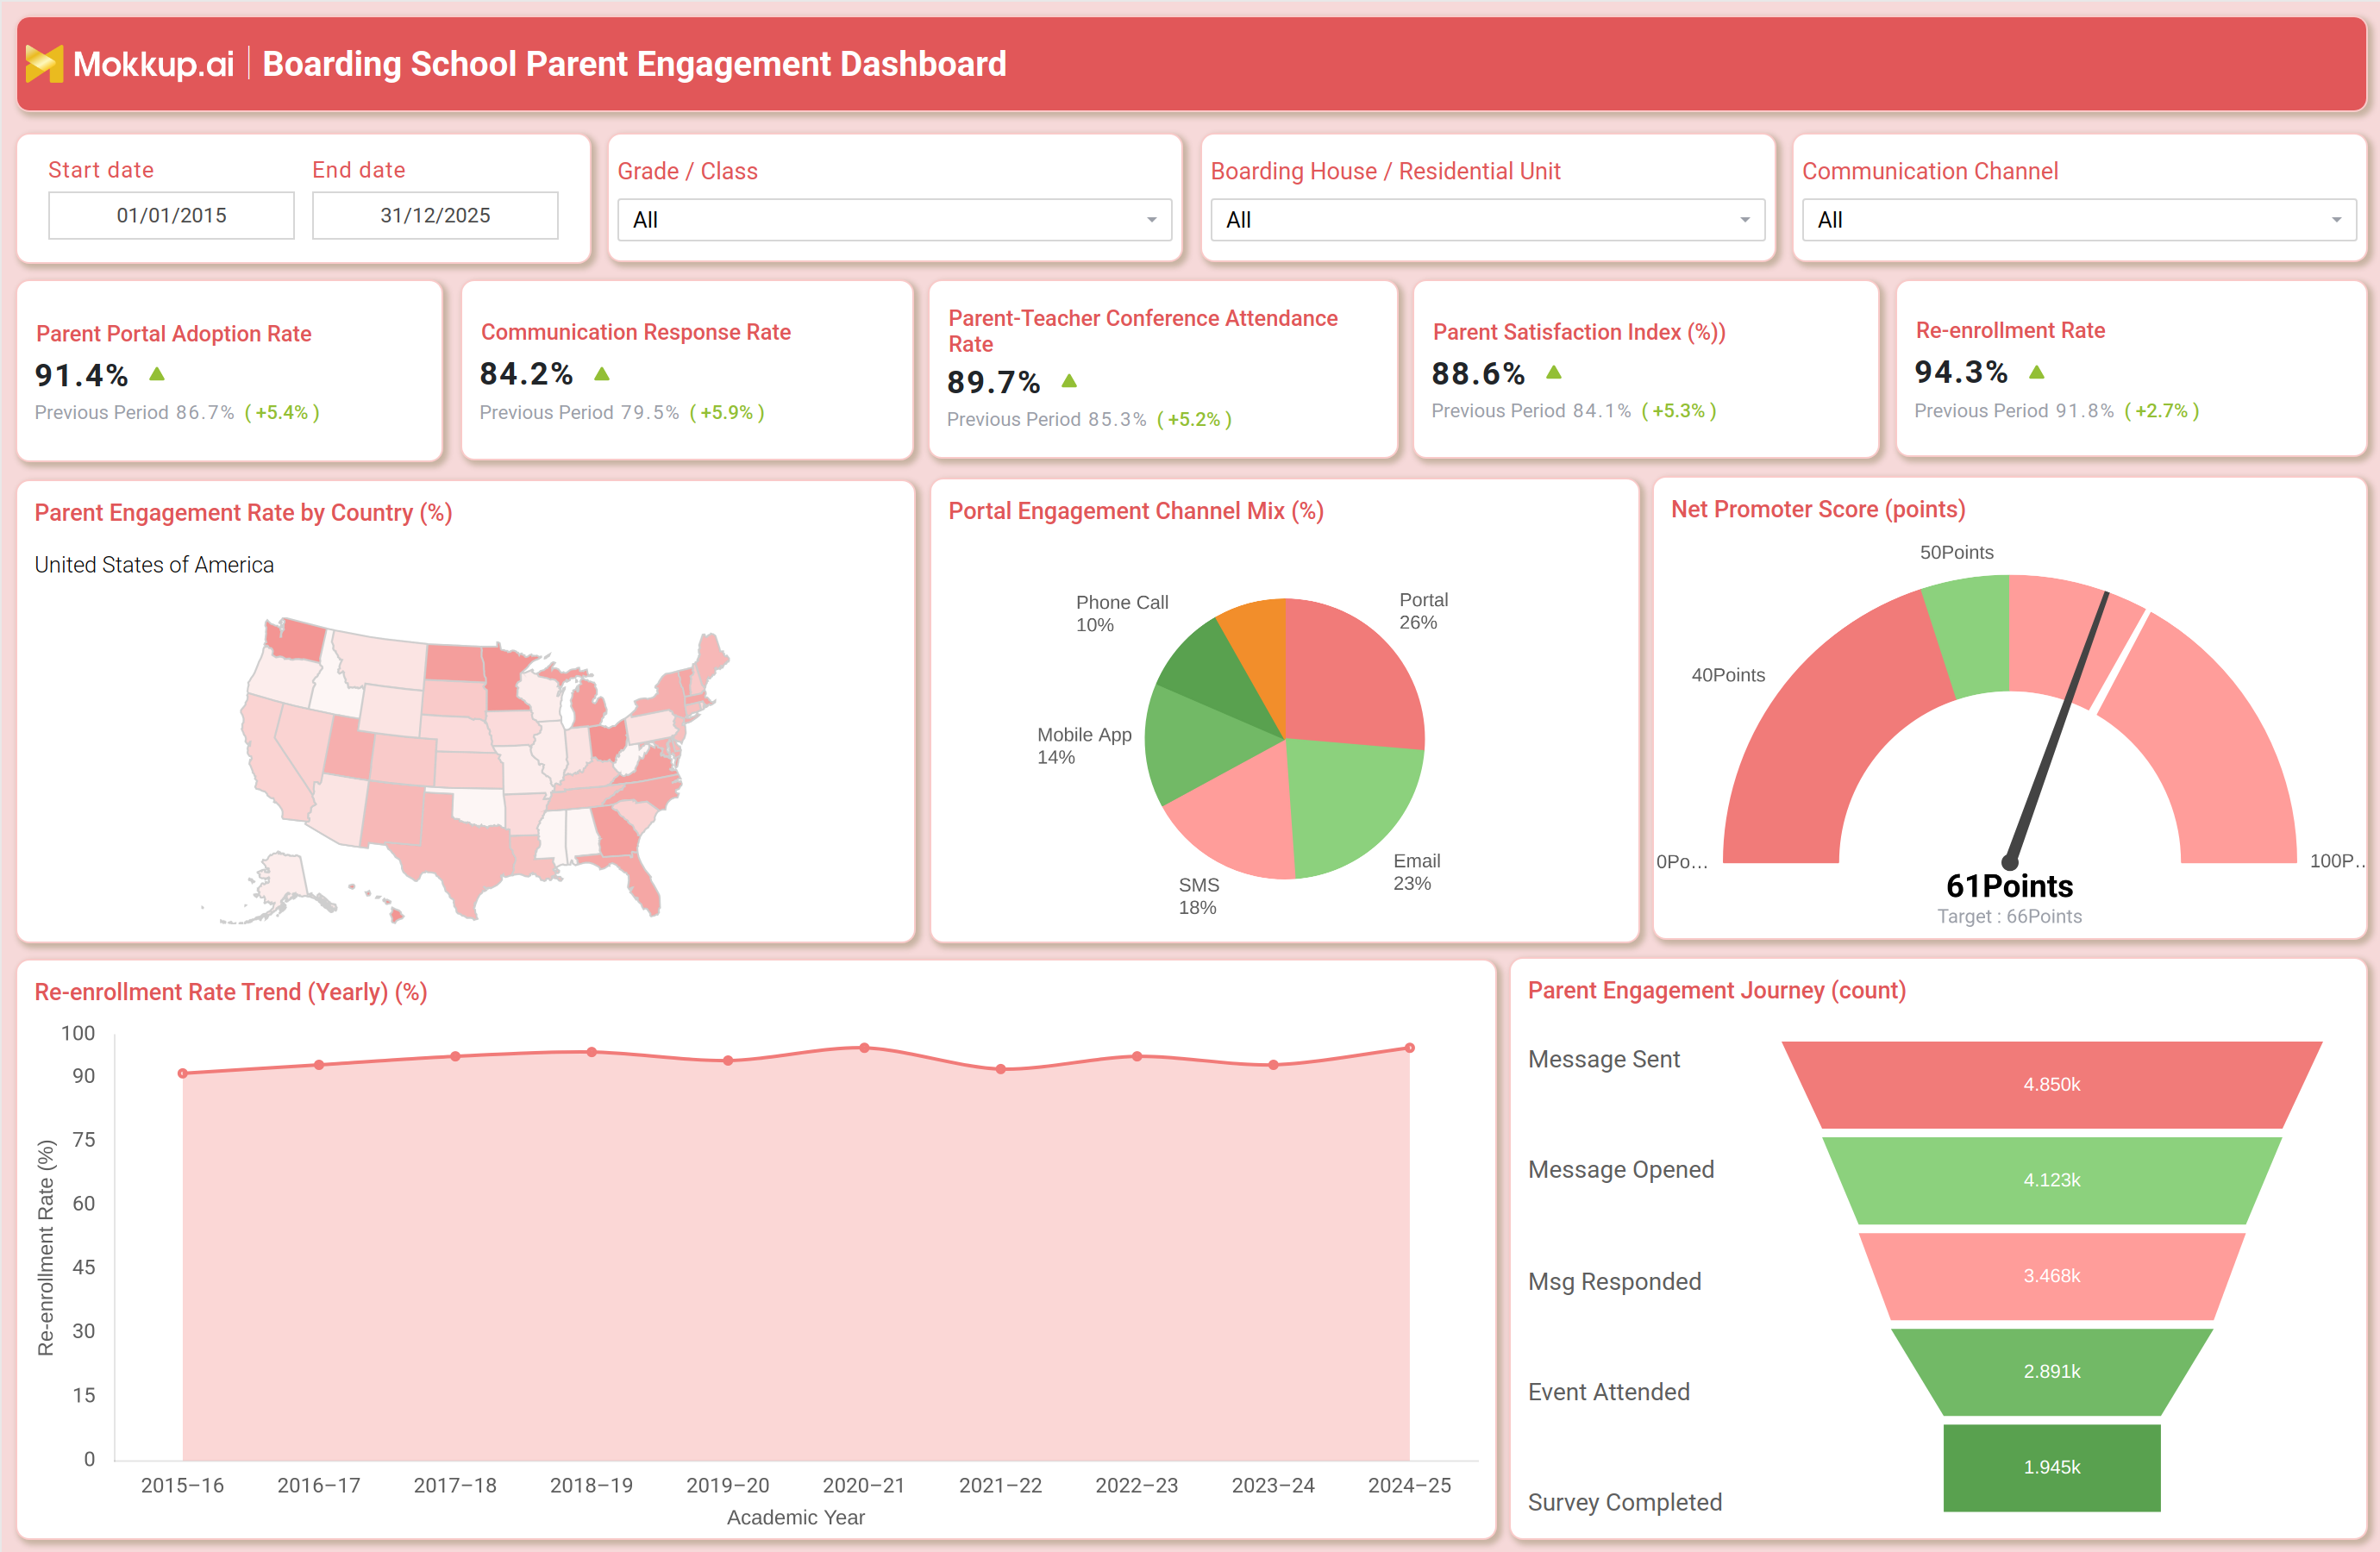Image resolution: width=2380 pixels, height=1552 pixels.
Task: Click the United States of America map label
Action: point(154,565)
